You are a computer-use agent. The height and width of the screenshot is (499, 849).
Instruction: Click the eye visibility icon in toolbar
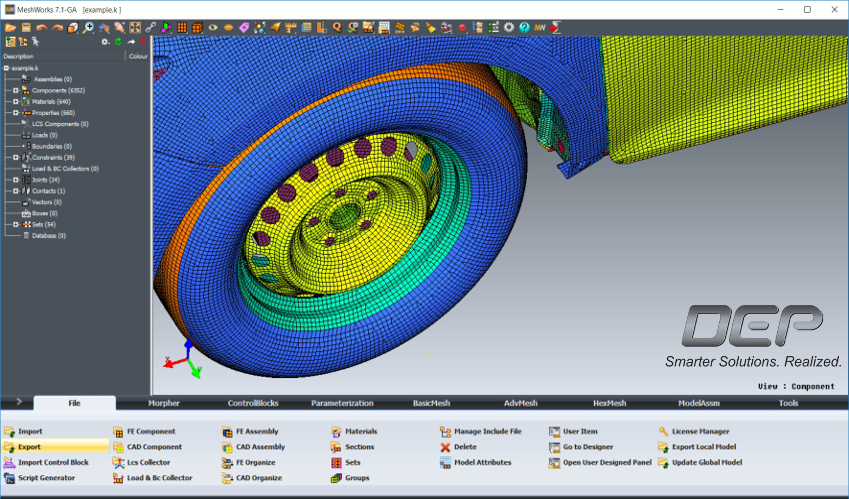[x=213, y=28]
